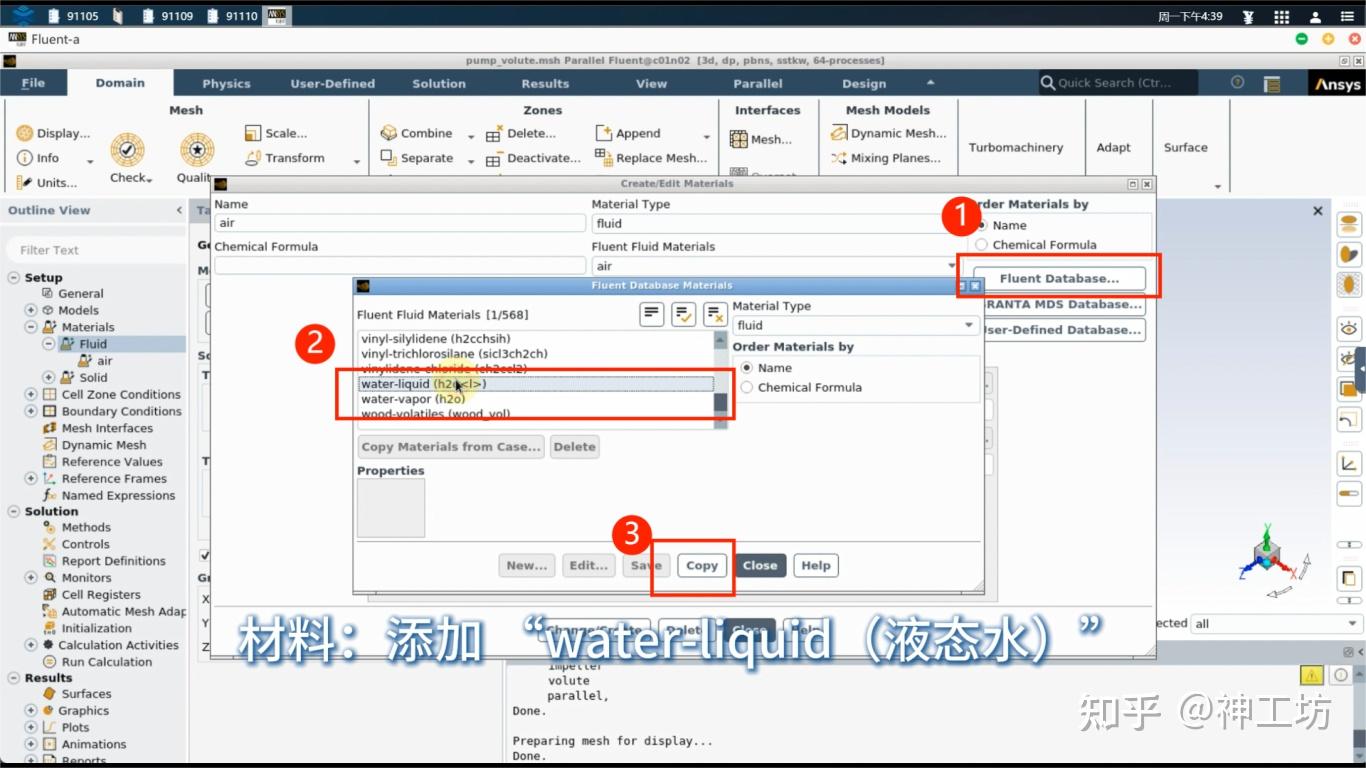Click the Deactivate zones icon
1366x768 pixels.
pos(494,159)
